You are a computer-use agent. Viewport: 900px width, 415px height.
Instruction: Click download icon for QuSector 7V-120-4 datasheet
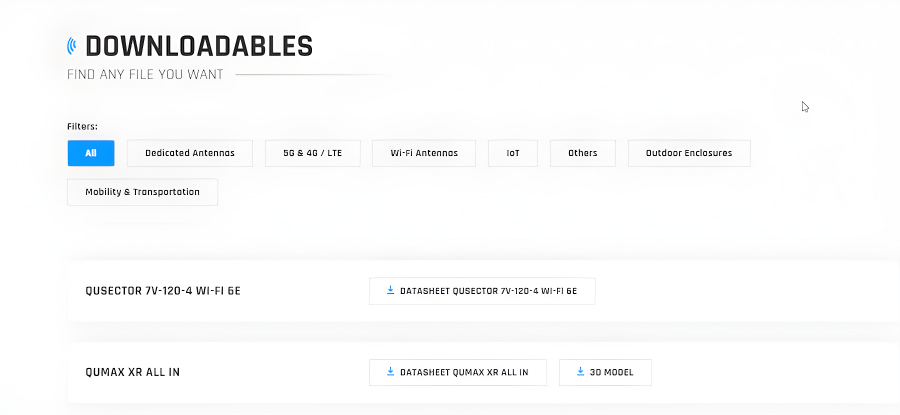point(390,290)
